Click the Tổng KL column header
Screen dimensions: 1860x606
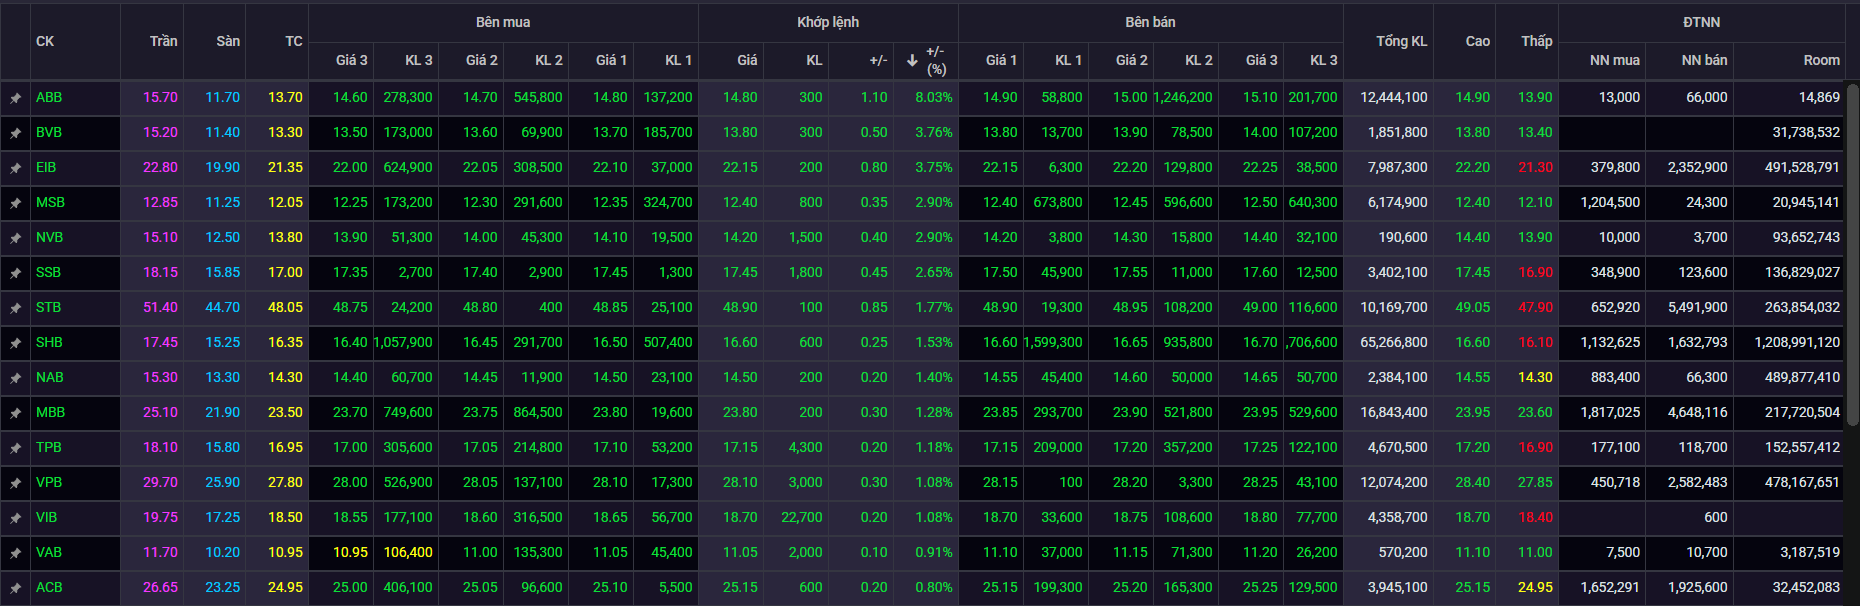1401,41
